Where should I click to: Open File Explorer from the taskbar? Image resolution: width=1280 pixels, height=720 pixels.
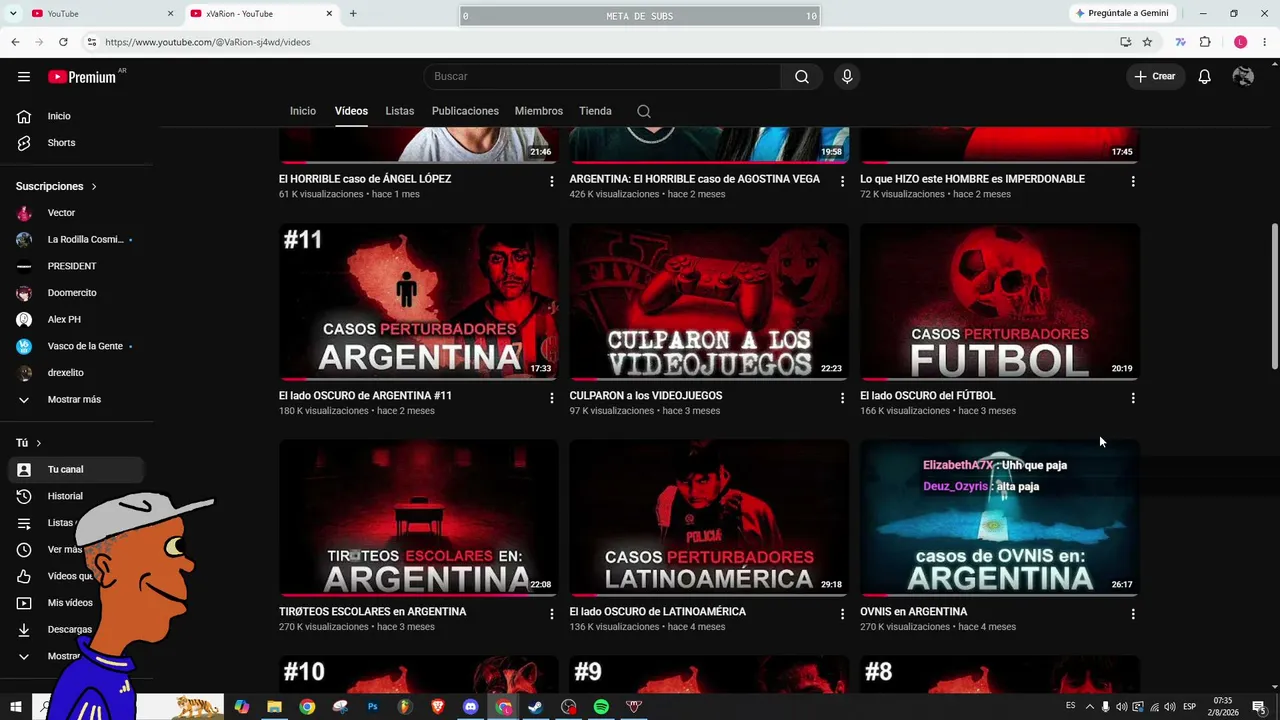coord(274,707)
